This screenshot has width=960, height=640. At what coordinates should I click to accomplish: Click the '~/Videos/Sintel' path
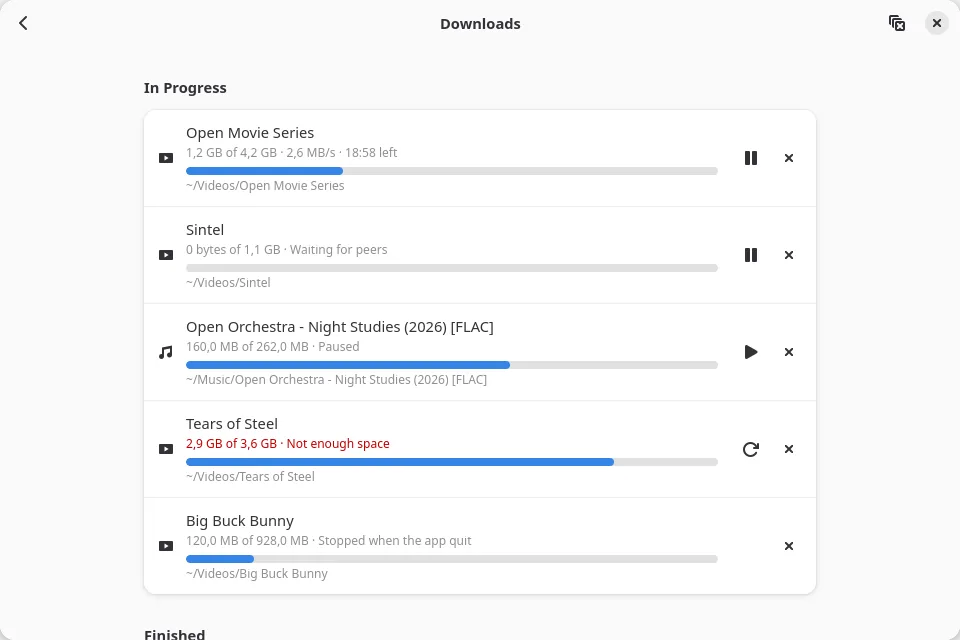[x=228, y=283]
